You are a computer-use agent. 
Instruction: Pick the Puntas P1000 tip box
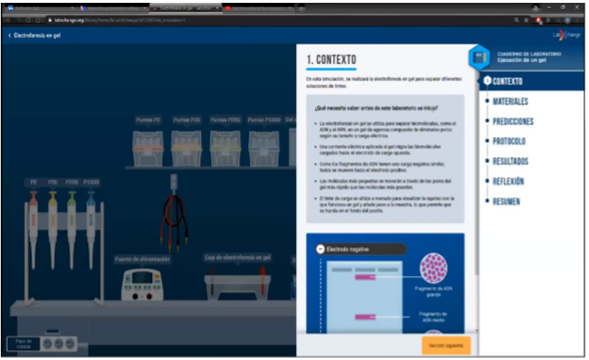[x=264, y=148]
